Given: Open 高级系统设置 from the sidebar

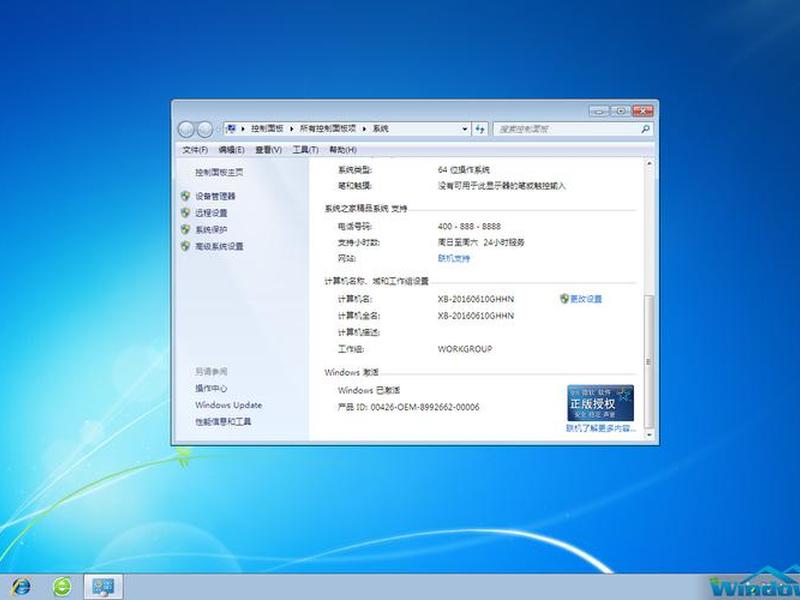Looking at the screenshot, I should pos(219,246).
